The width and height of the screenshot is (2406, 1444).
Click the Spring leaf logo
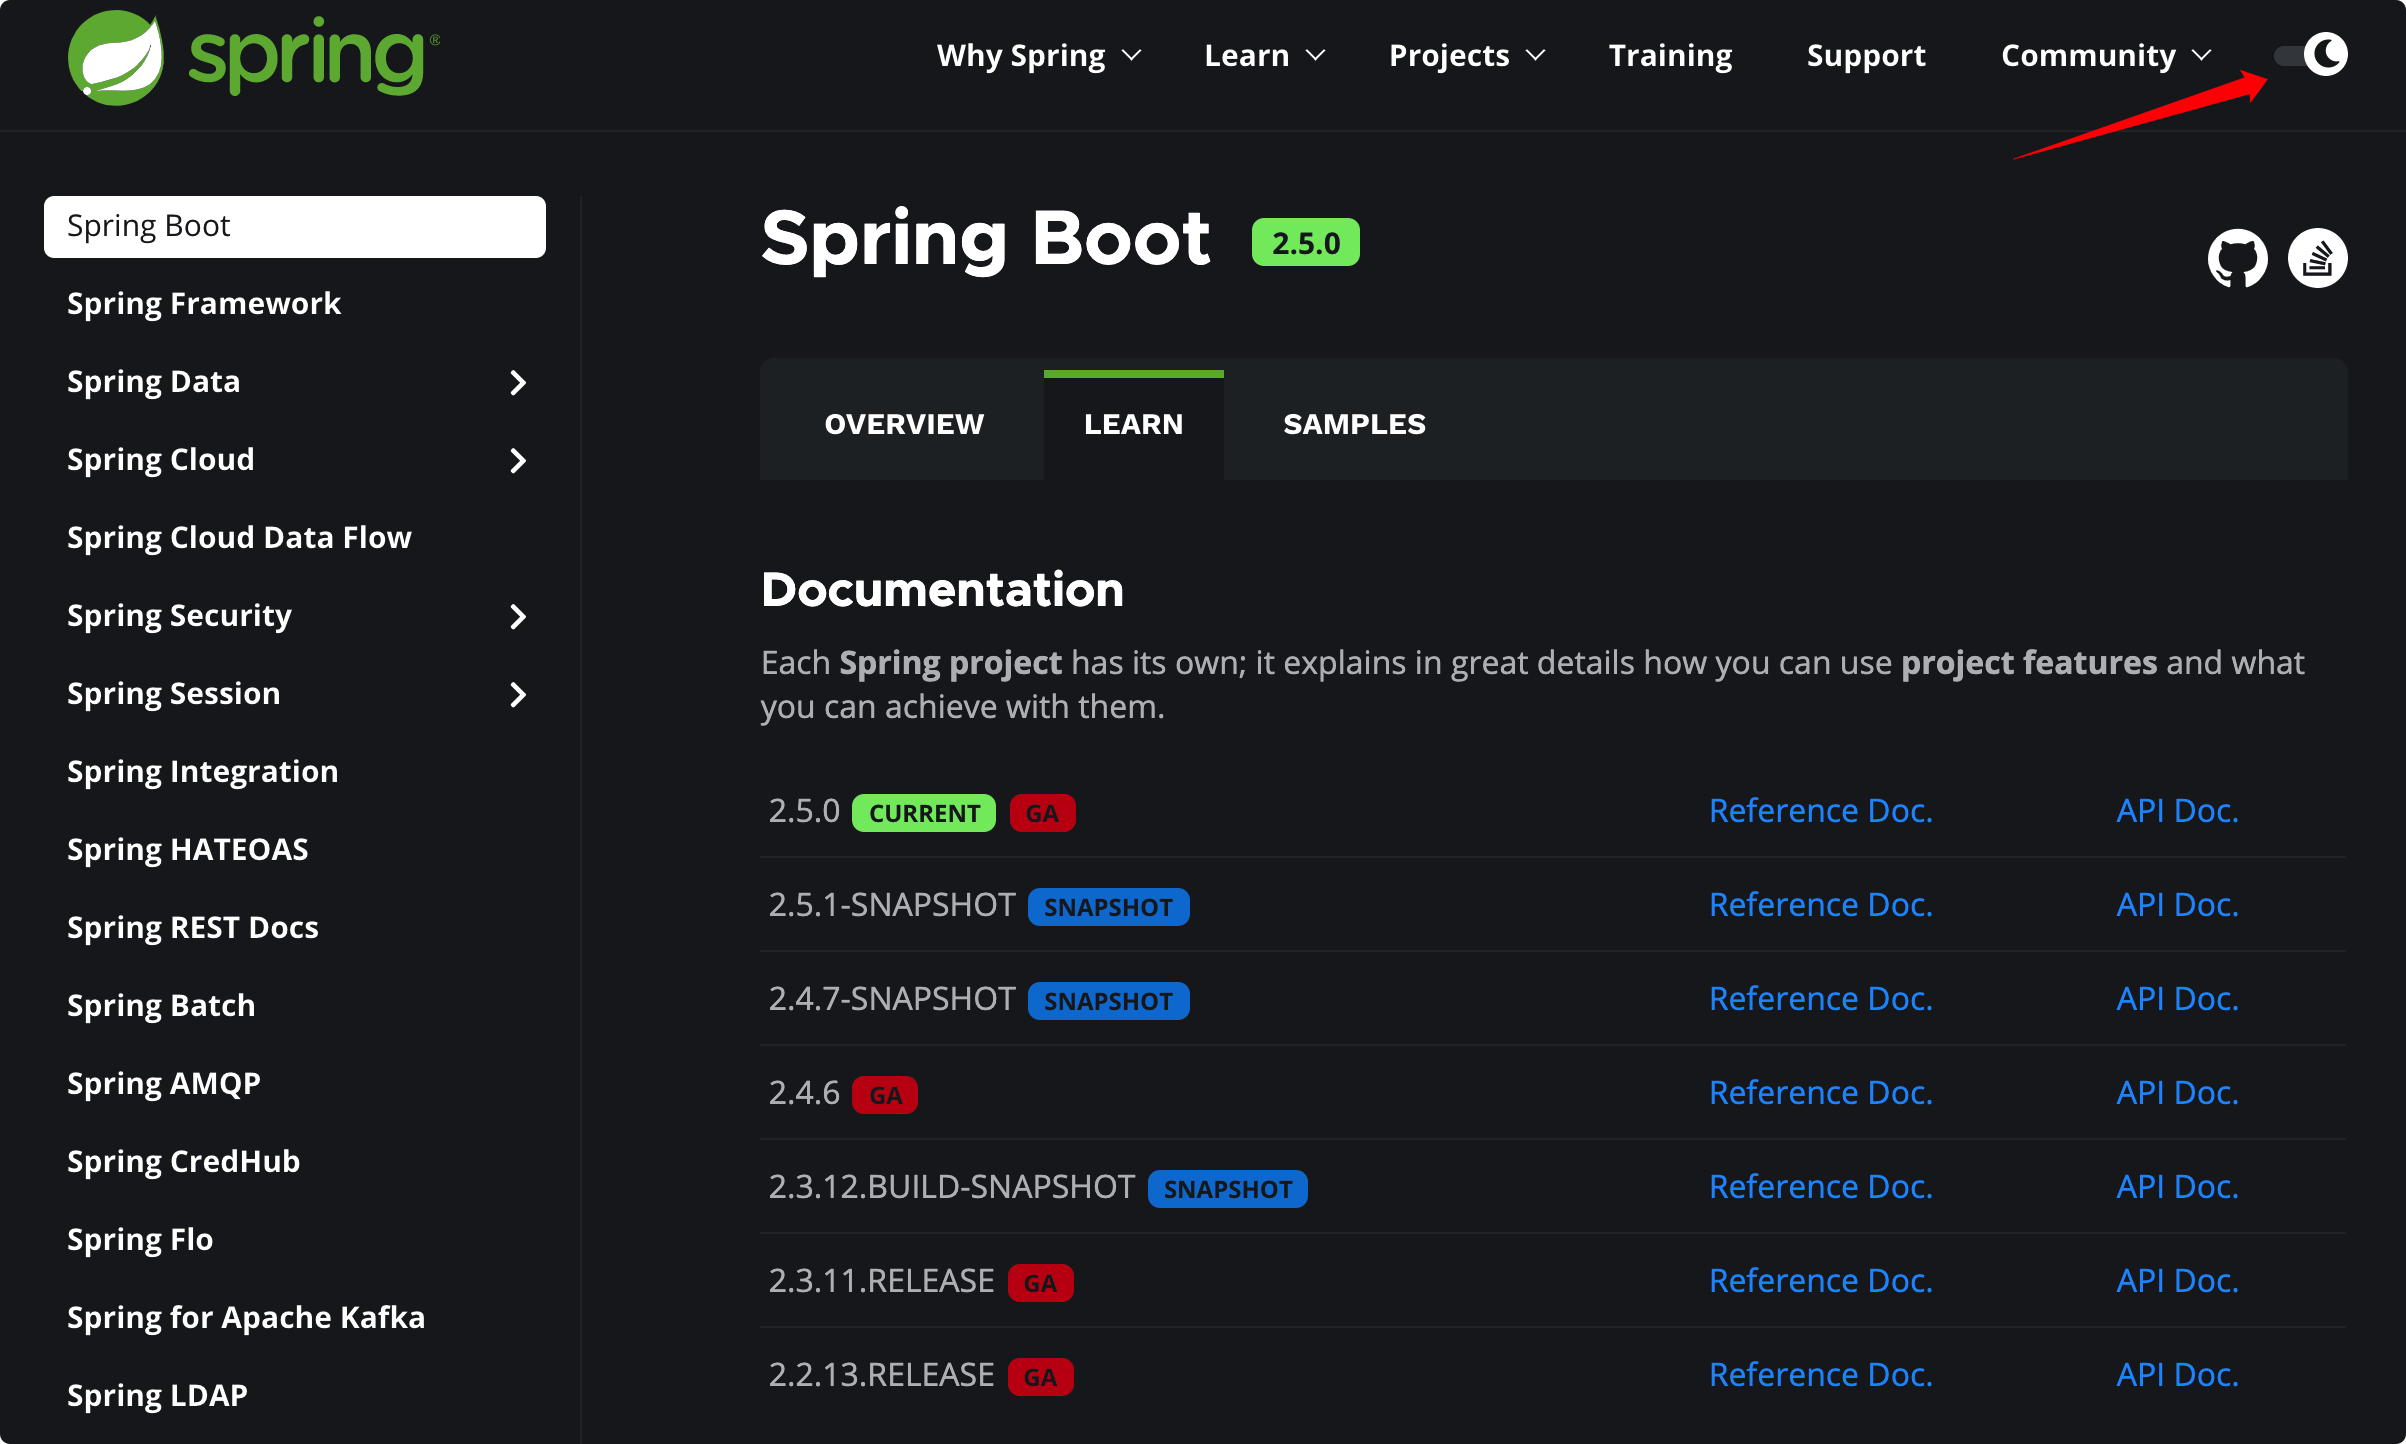point(116,57)
